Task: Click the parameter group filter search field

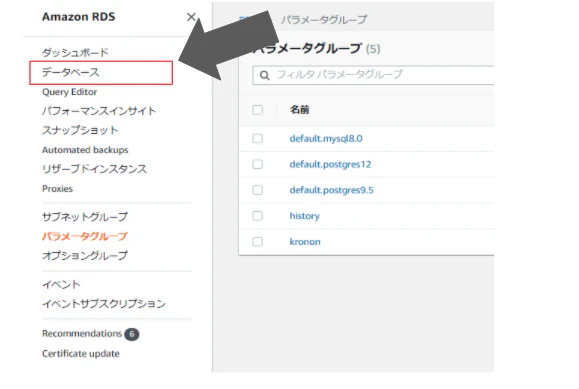Action: tap(373, 75)
